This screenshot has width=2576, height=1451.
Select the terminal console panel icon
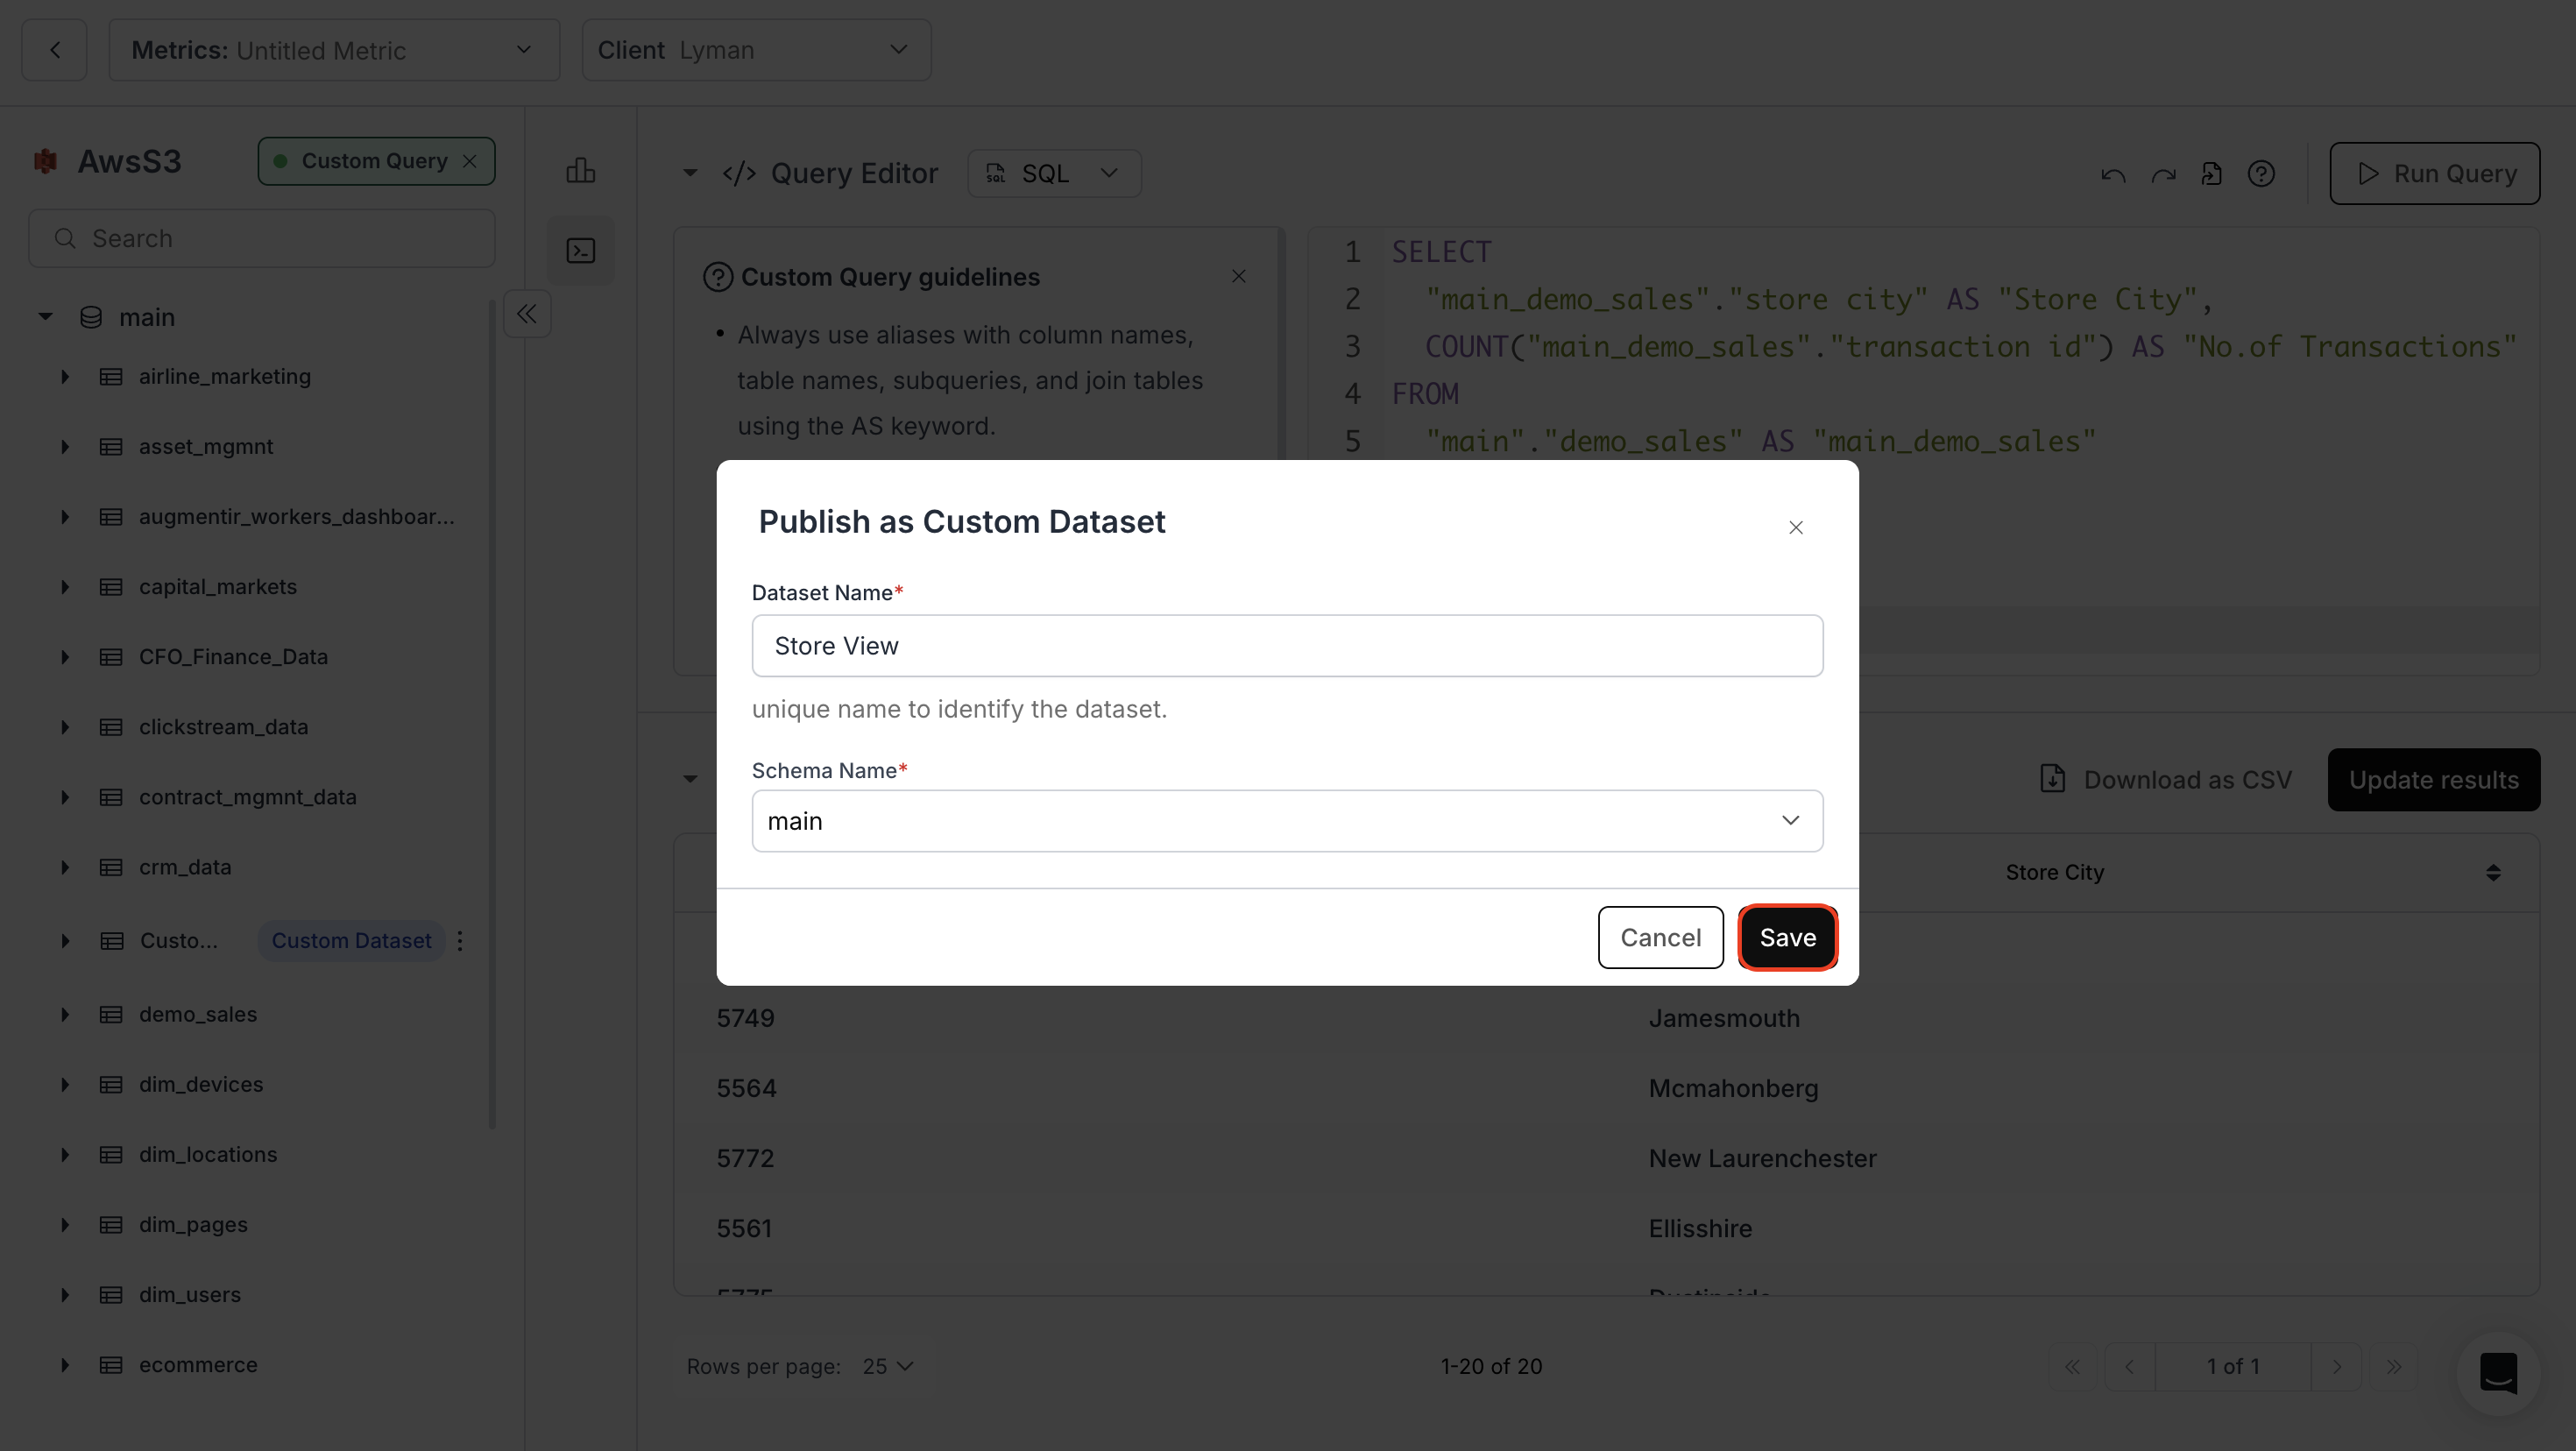coord(581,250)
